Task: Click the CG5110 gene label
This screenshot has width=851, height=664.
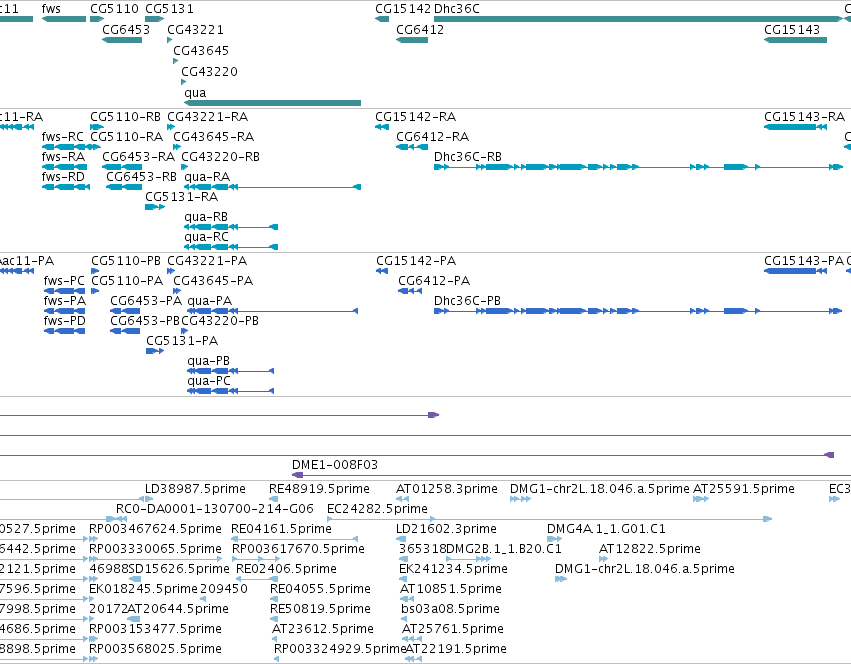Action: click(115, 9)
